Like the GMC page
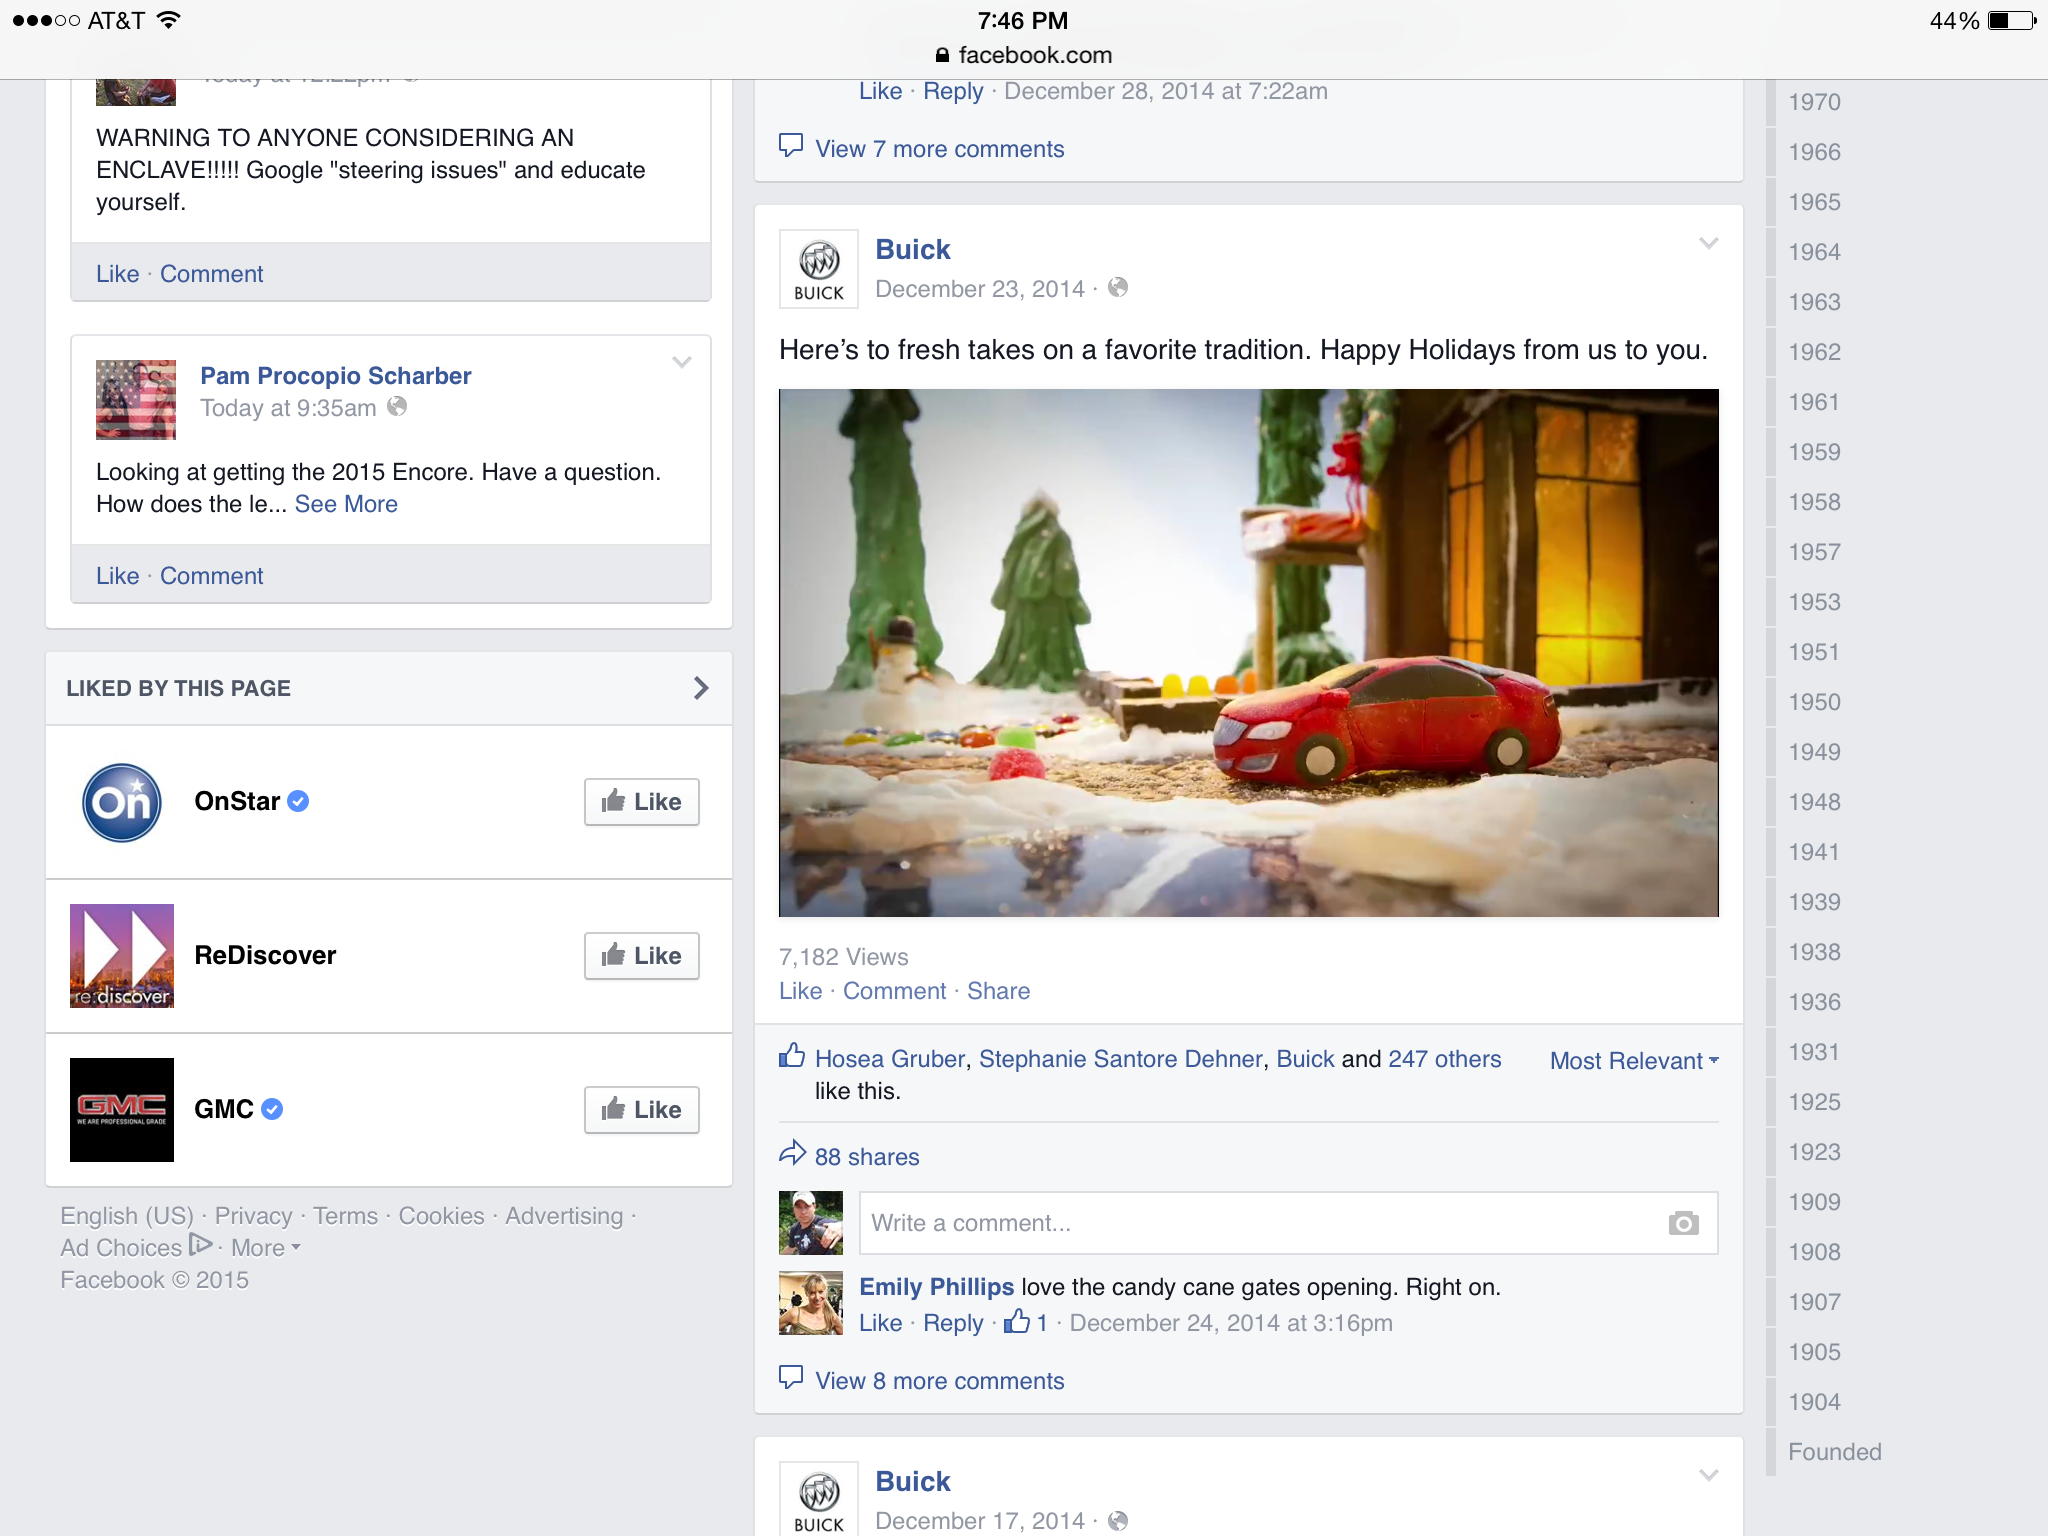Image resolution: width=2048 pixels, height=1536 pixels. click(x=642, y=1110)
